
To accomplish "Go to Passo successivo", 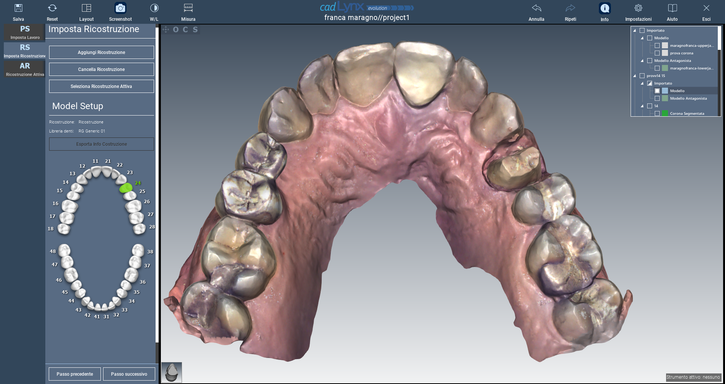I will [x=129, y=373].
